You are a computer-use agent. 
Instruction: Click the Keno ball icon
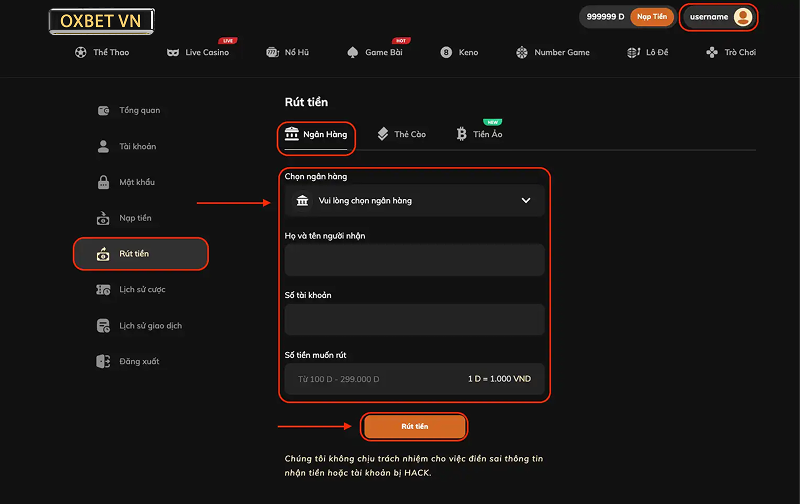[x=446, y=52]
